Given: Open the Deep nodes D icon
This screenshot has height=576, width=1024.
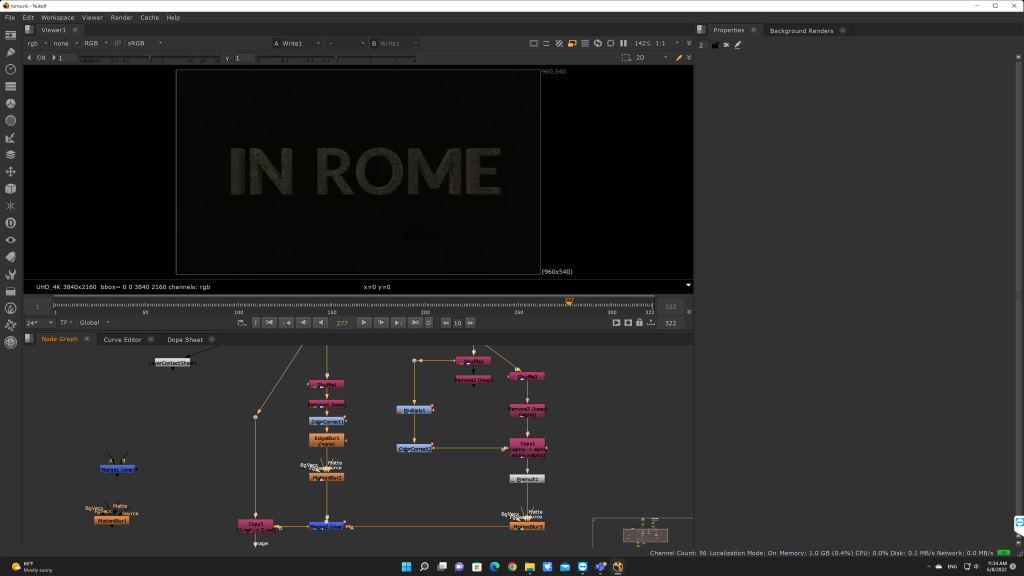Looking at the screenshot, I should click(x=10, y=222).
